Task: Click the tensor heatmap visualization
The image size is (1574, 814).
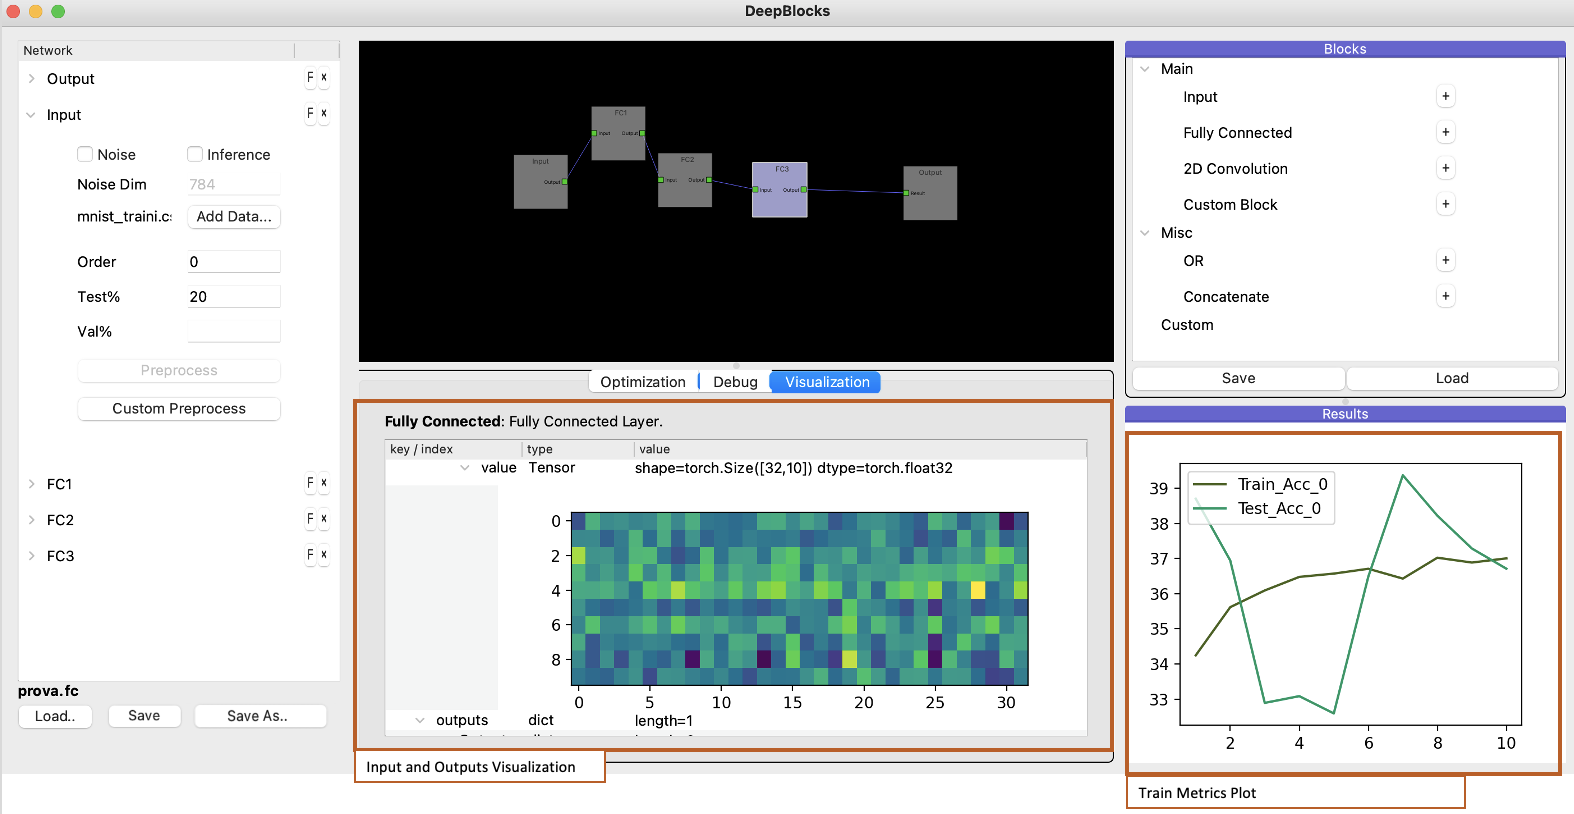Action: tap(800, 598)
